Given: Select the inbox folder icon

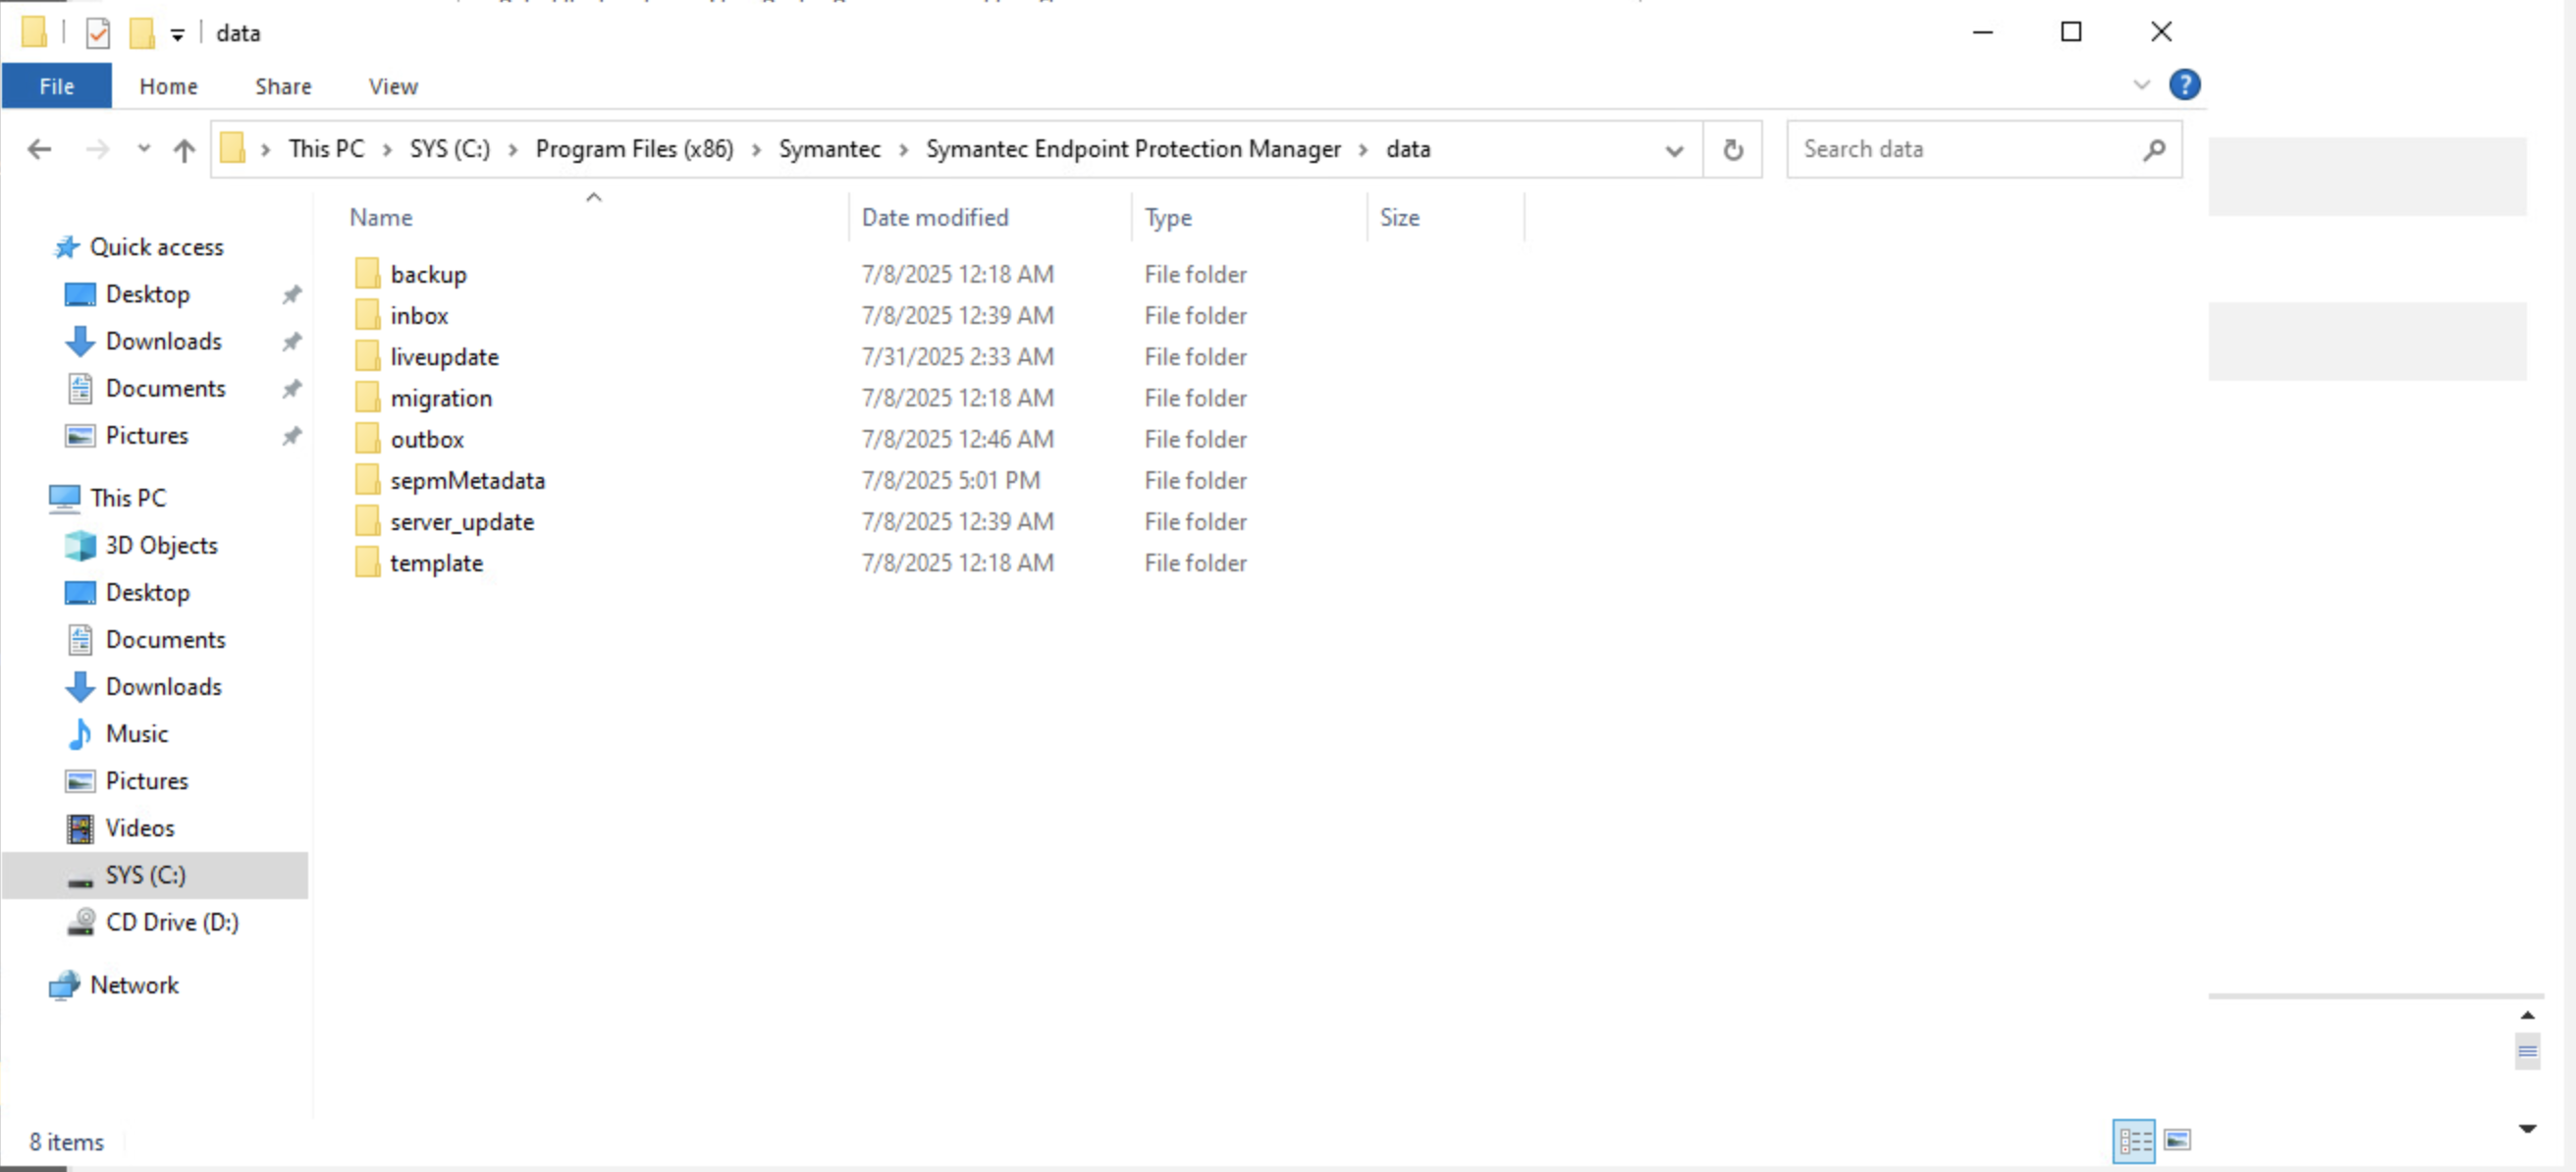Looking at the screenshot, I should 367,315.
